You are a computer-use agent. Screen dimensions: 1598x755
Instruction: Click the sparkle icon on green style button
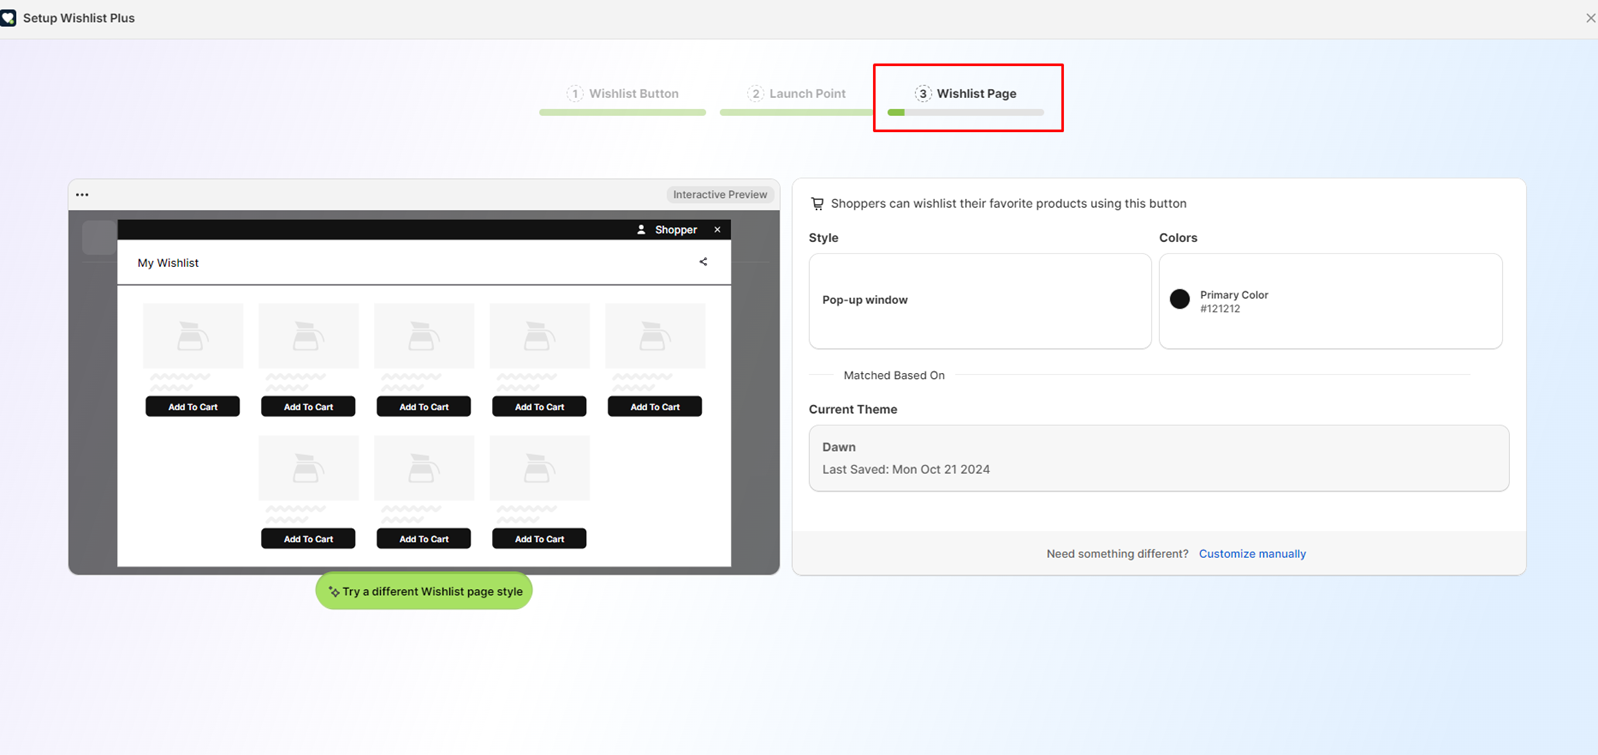click(334, 592)
